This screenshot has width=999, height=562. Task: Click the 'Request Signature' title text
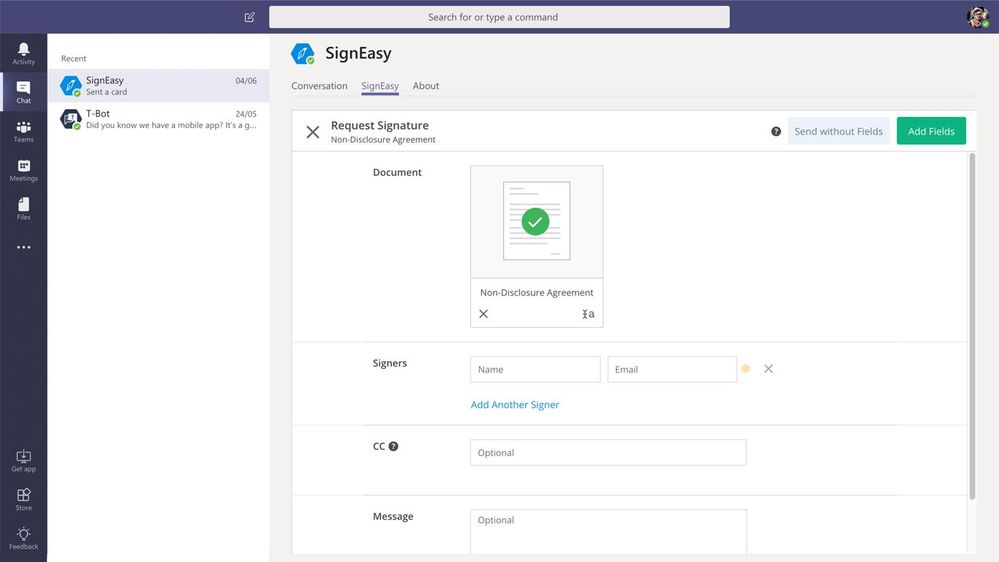[380, 126]
